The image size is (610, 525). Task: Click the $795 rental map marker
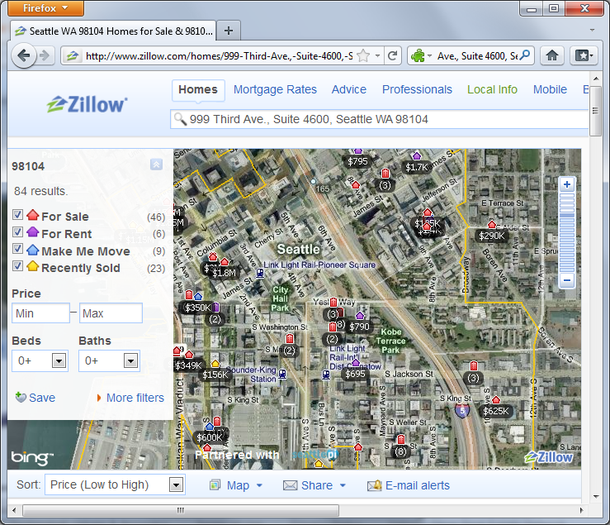[357, 161]
